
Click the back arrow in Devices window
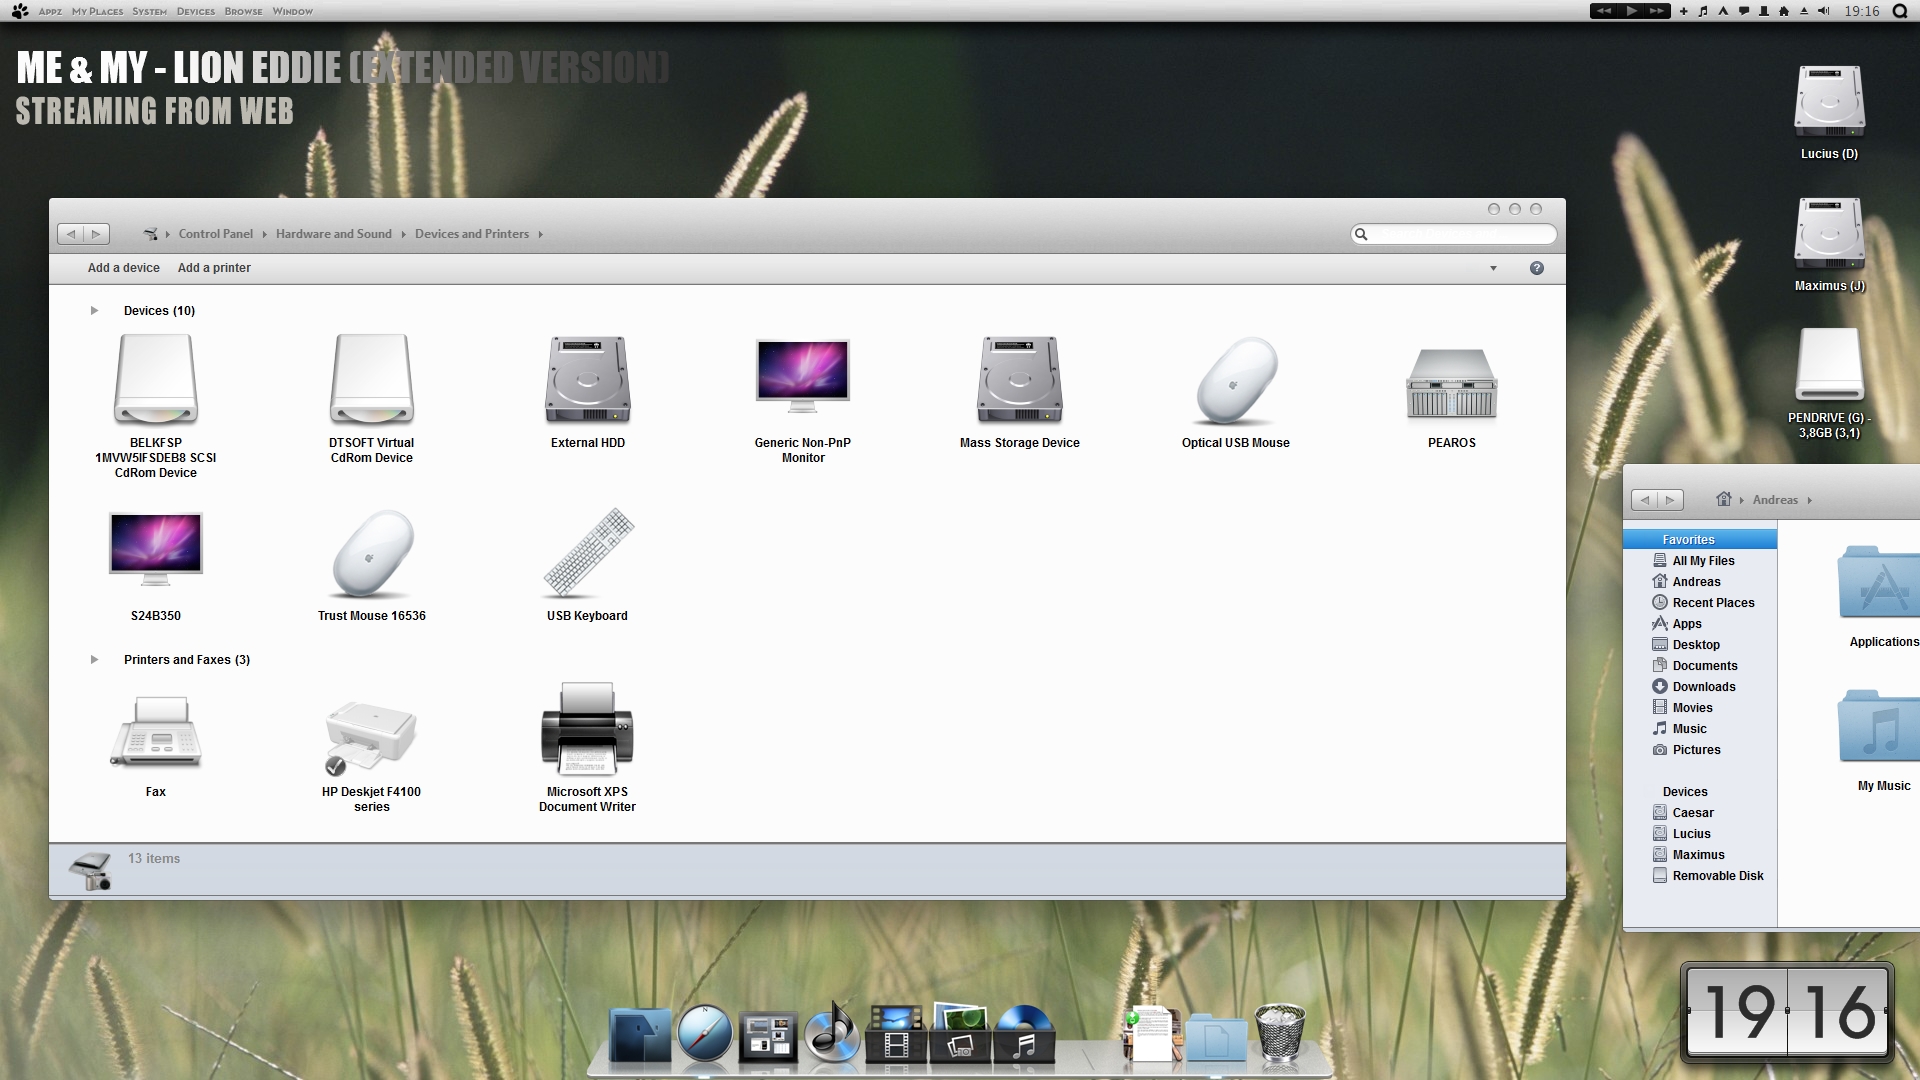pos(70,234)
